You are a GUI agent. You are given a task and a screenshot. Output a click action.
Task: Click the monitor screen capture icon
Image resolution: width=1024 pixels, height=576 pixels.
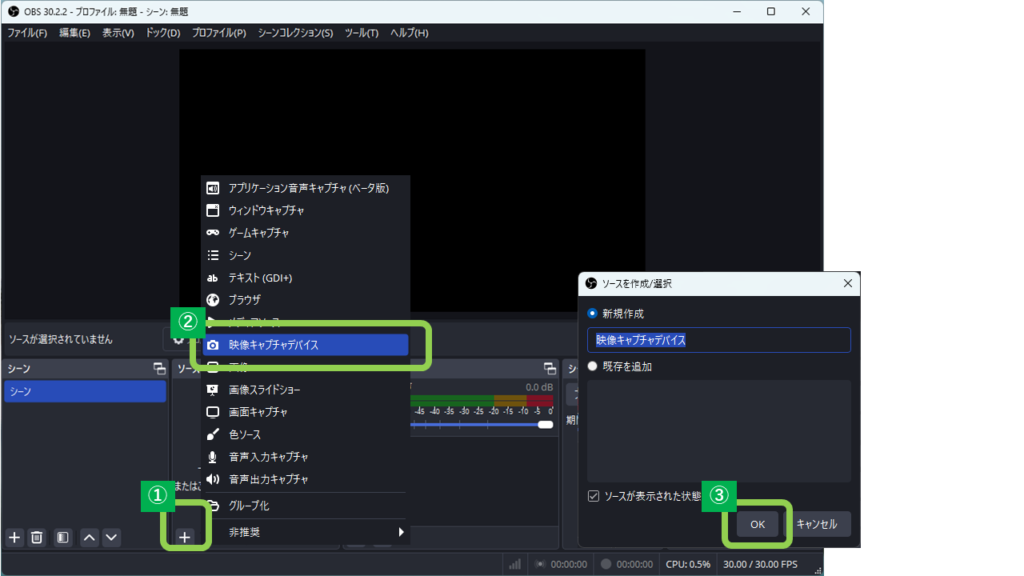(x=213, y=412)
